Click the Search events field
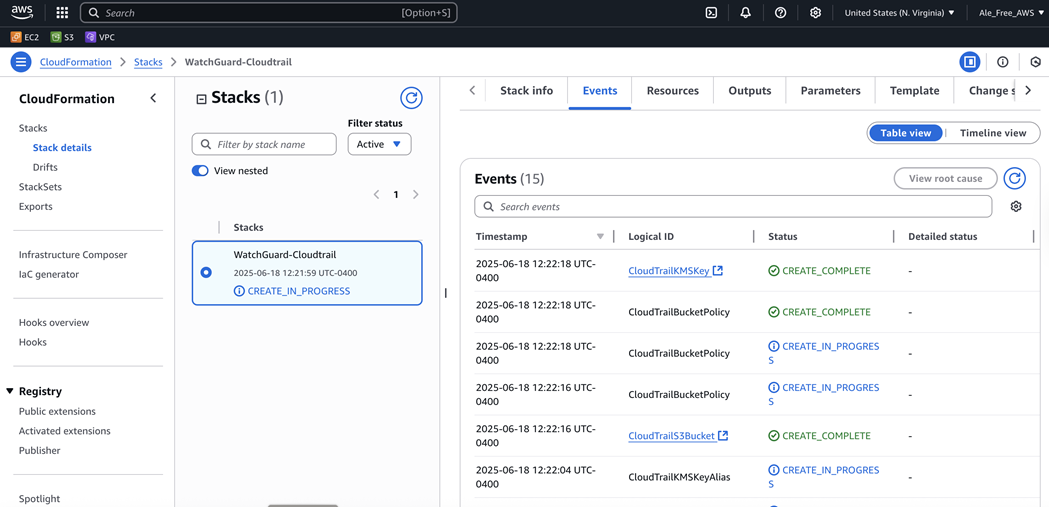Screen dimensions: 1049x507 (733, 207)
